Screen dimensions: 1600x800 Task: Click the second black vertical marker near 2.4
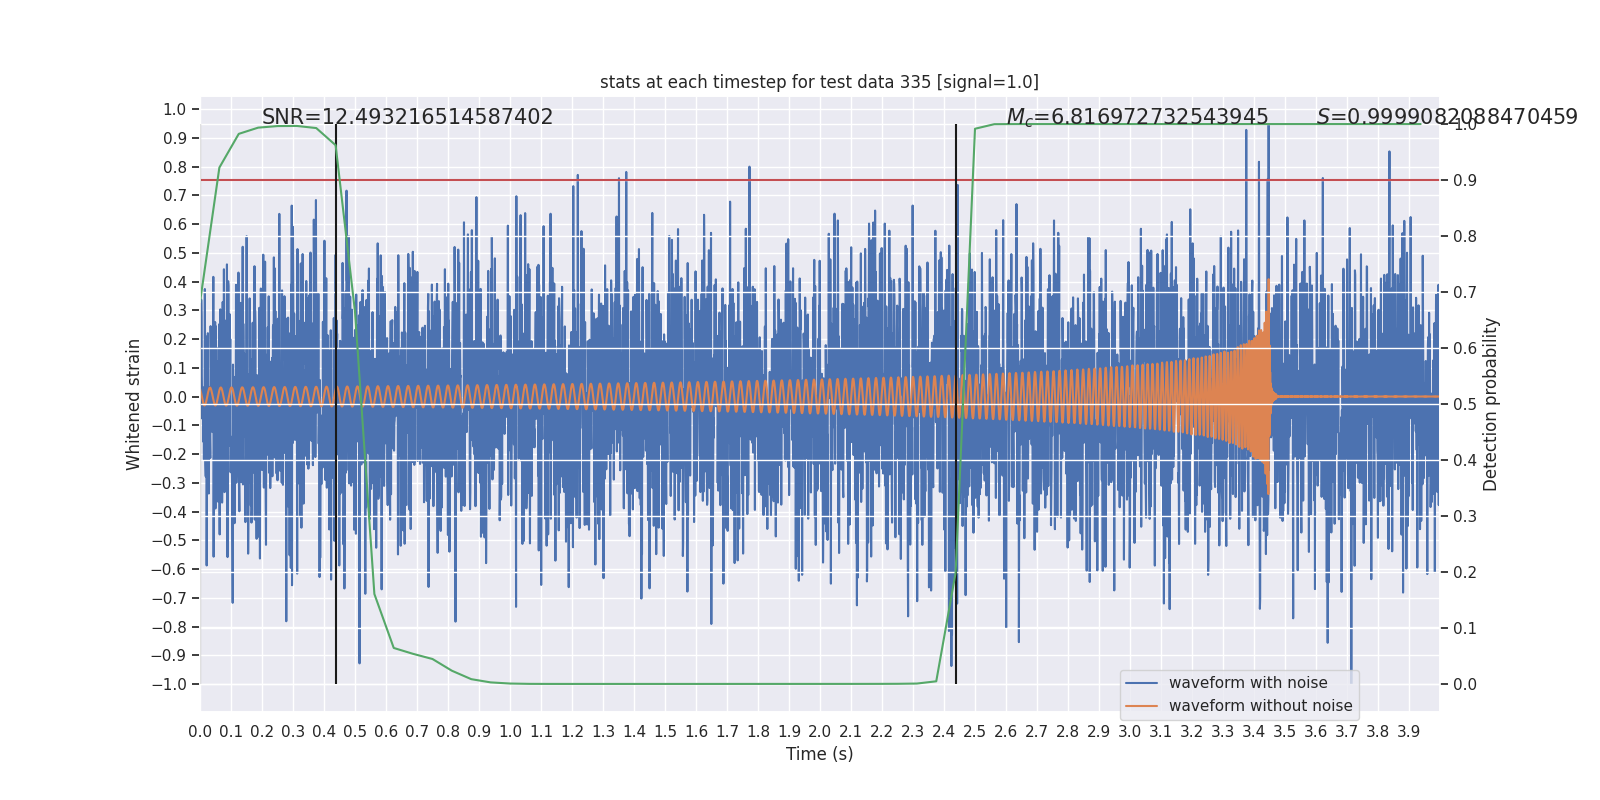coord(956,404)
